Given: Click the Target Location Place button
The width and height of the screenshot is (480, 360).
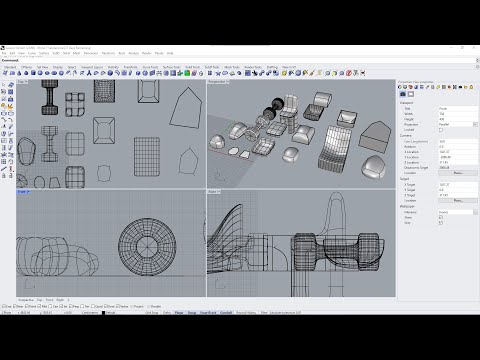Looking at the screenshot, I should [458, 201].
